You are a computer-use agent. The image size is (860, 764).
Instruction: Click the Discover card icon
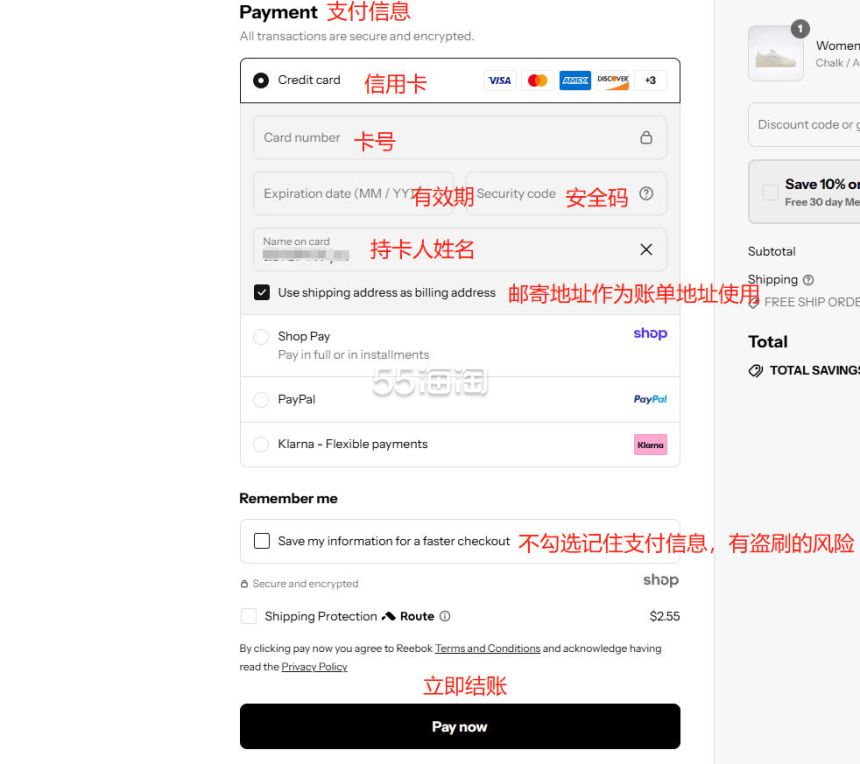pyautogui.click(x=613, y=81)
